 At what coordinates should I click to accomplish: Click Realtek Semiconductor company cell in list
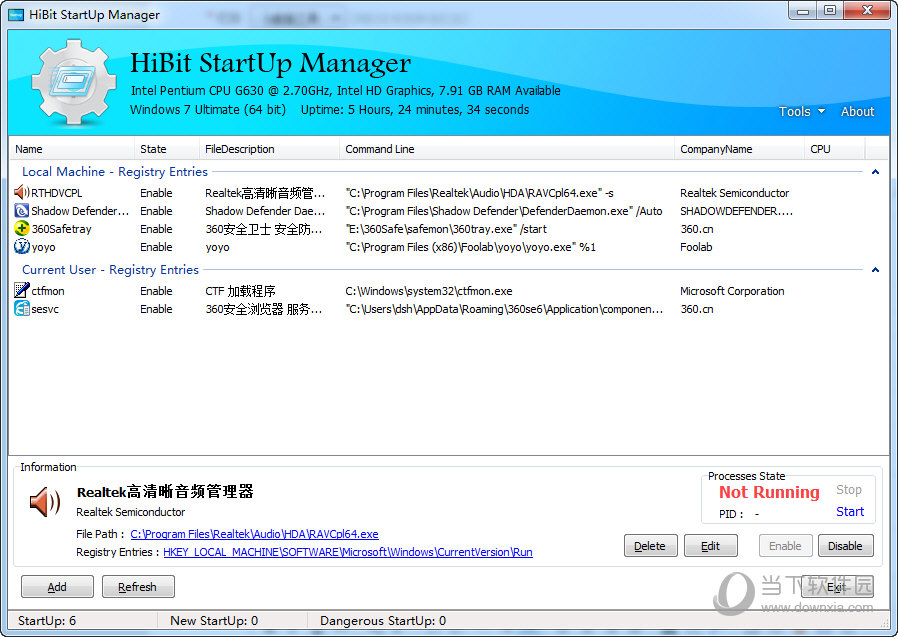734,193
